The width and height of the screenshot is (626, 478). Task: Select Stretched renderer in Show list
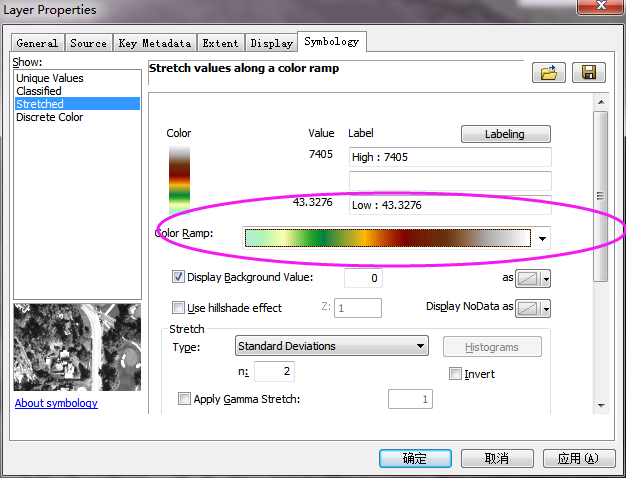[x=77, y=104]
